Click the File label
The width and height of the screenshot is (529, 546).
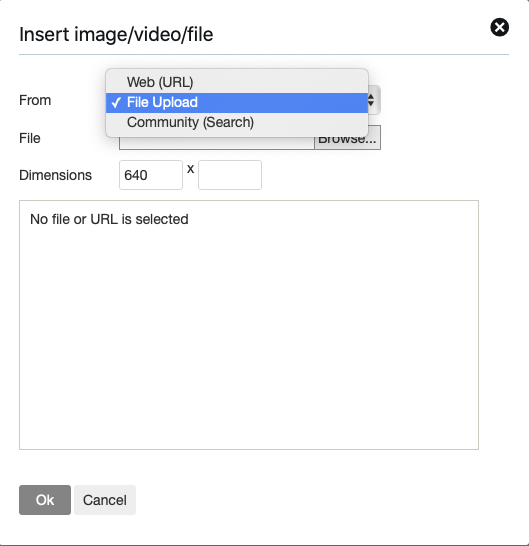coord(30,138)
